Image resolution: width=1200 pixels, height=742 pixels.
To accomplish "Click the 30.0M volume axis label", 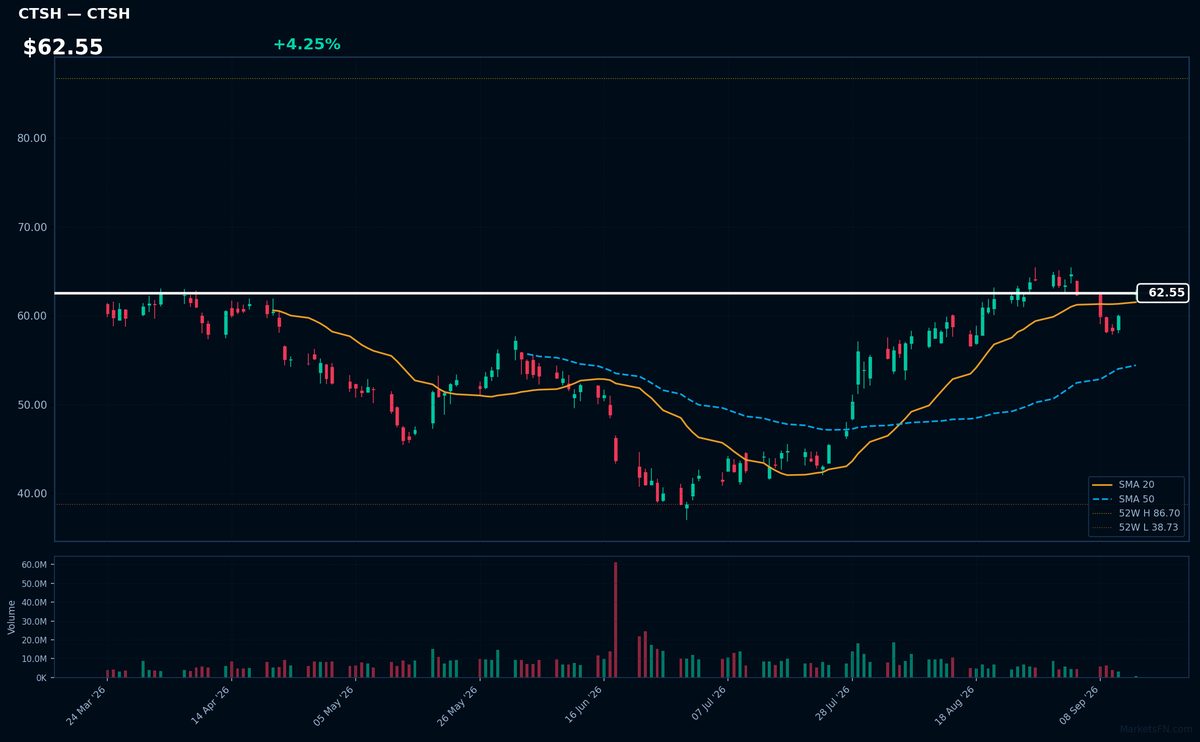I will click(35, 621).
